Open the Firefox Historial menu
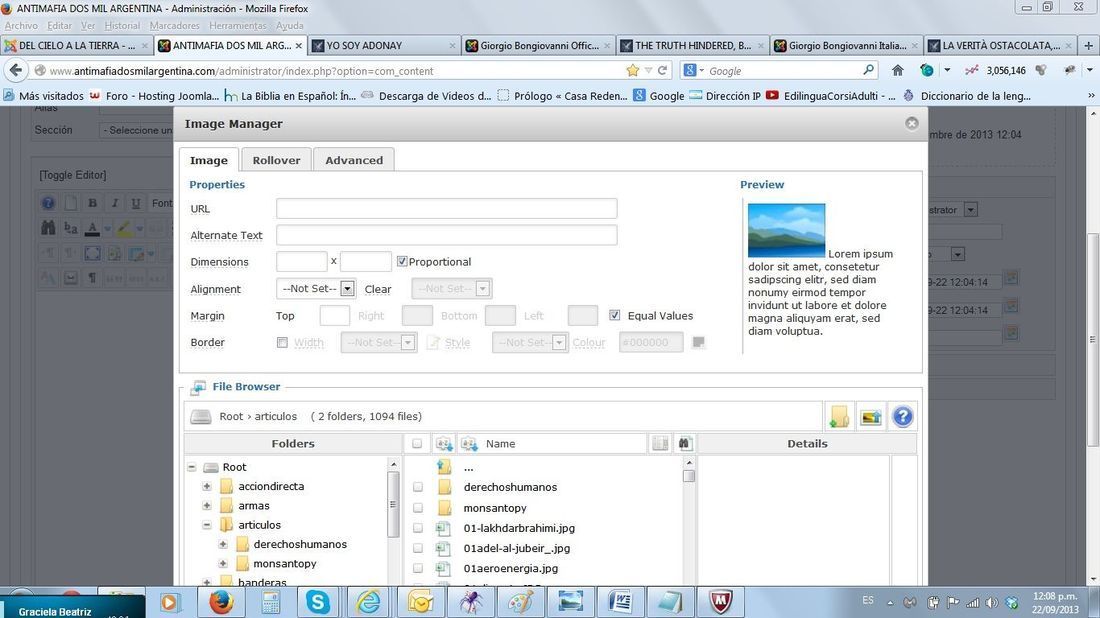This screenshot has height=618, width=1100. point(122,26)
